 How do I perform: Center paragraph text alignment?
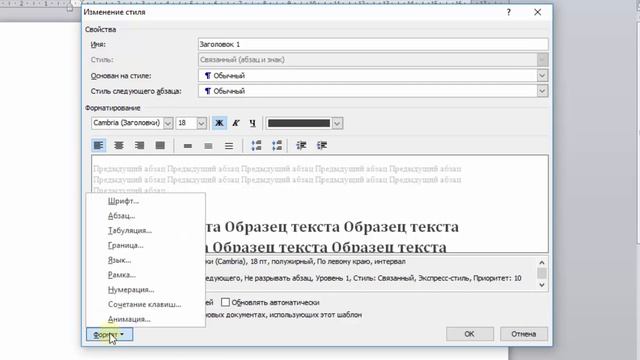coord(119,145)
